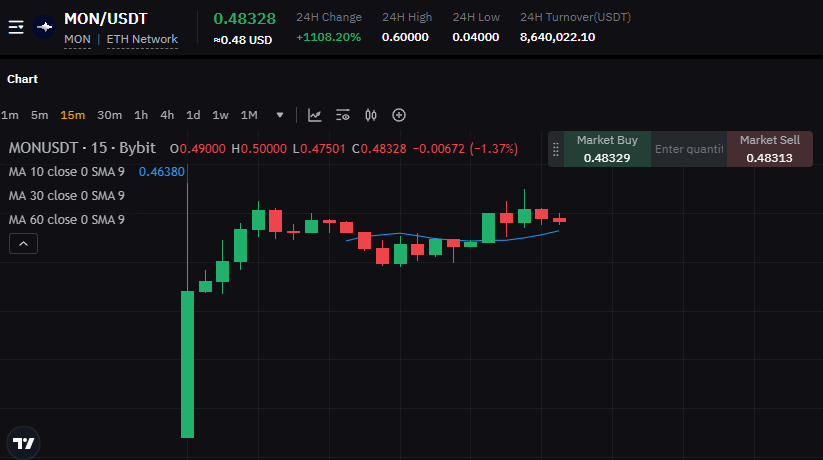823x460 pixels.
Task: Click the turnover value 8,640,022.10
Action: 557,37
